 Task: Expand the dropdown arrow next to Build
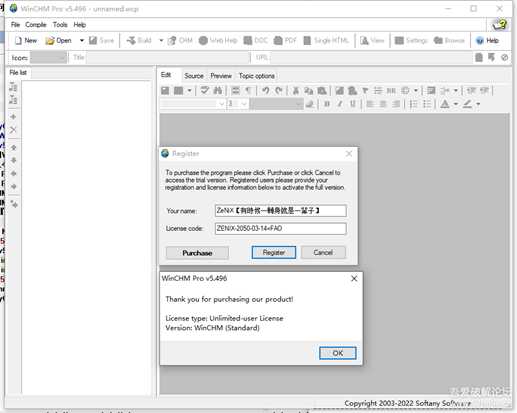pos(161,41)
